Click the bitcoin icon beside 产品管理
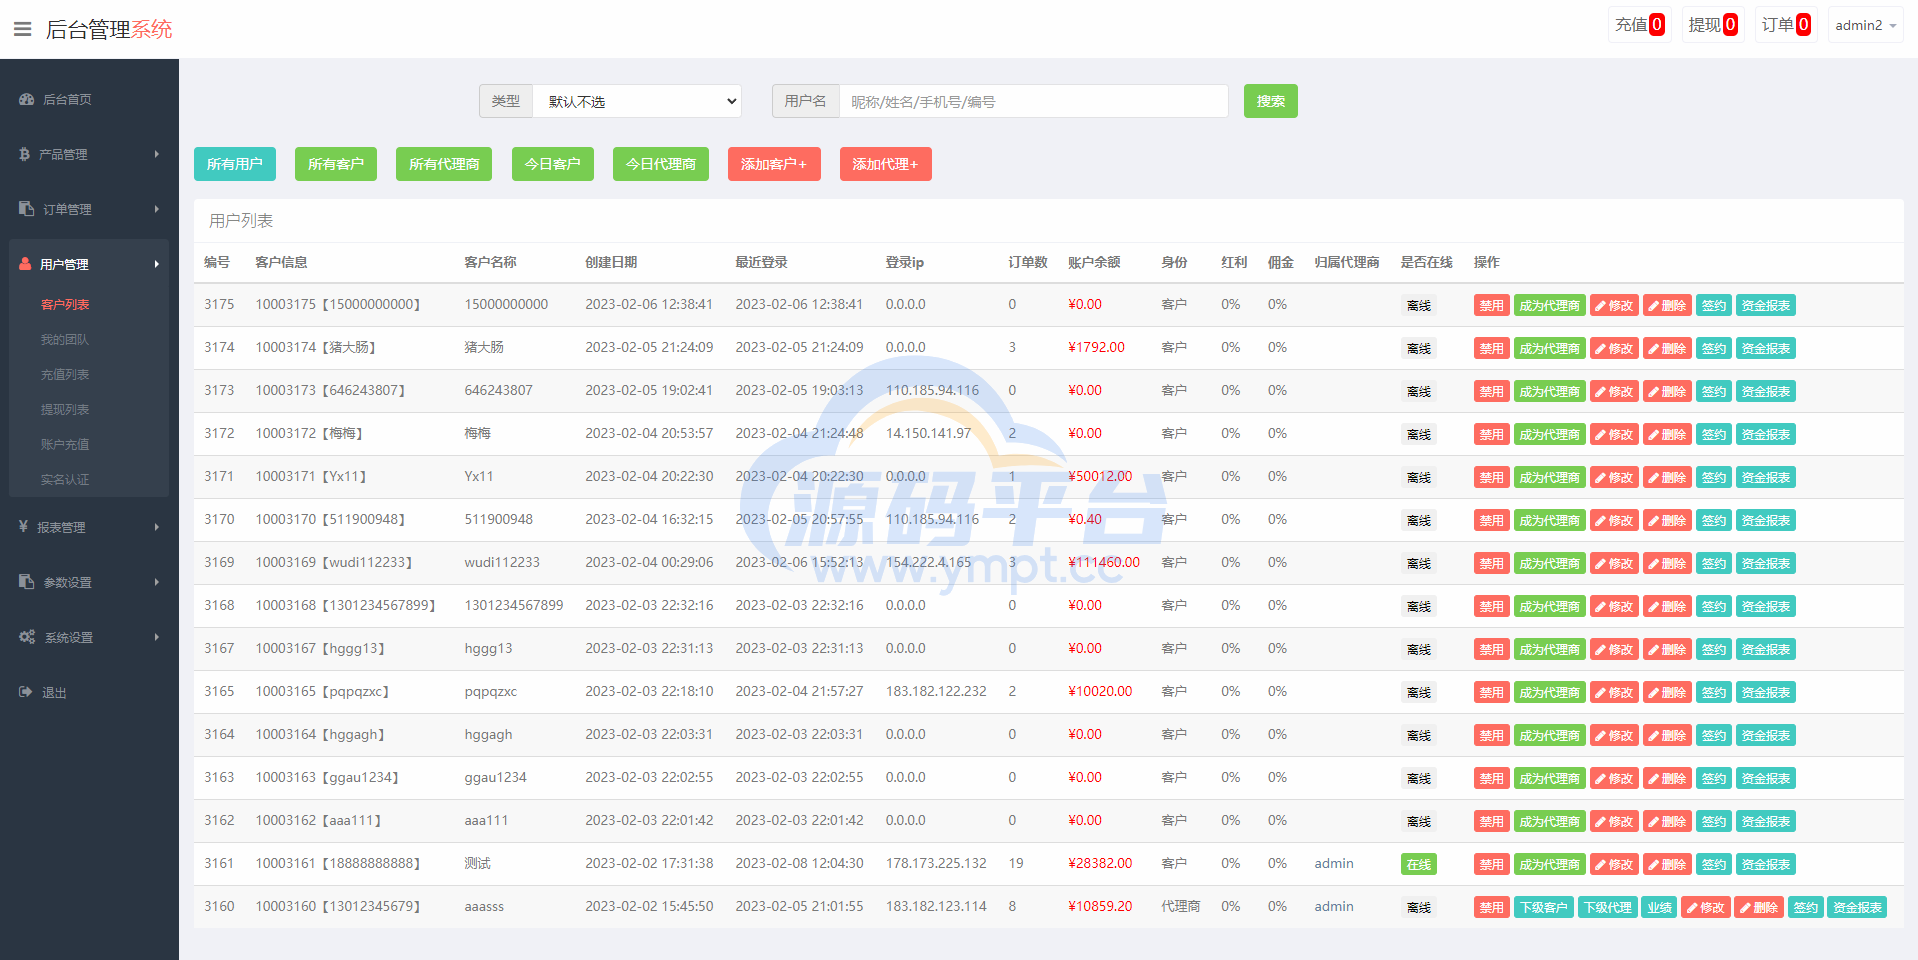The image size is (1918, 960). 25,154
